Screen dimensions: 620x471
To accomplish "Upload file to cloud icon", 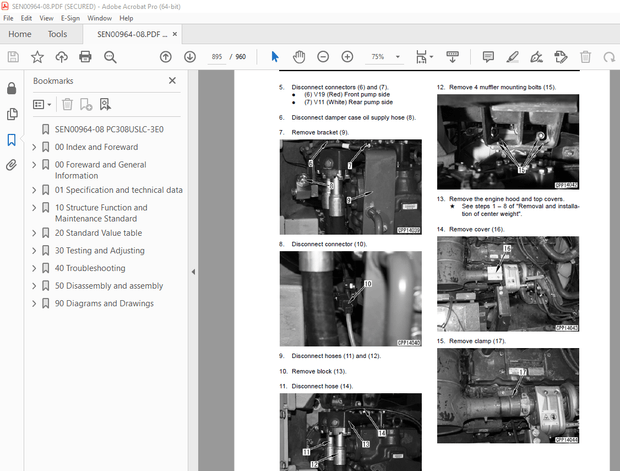I will 61,57.
